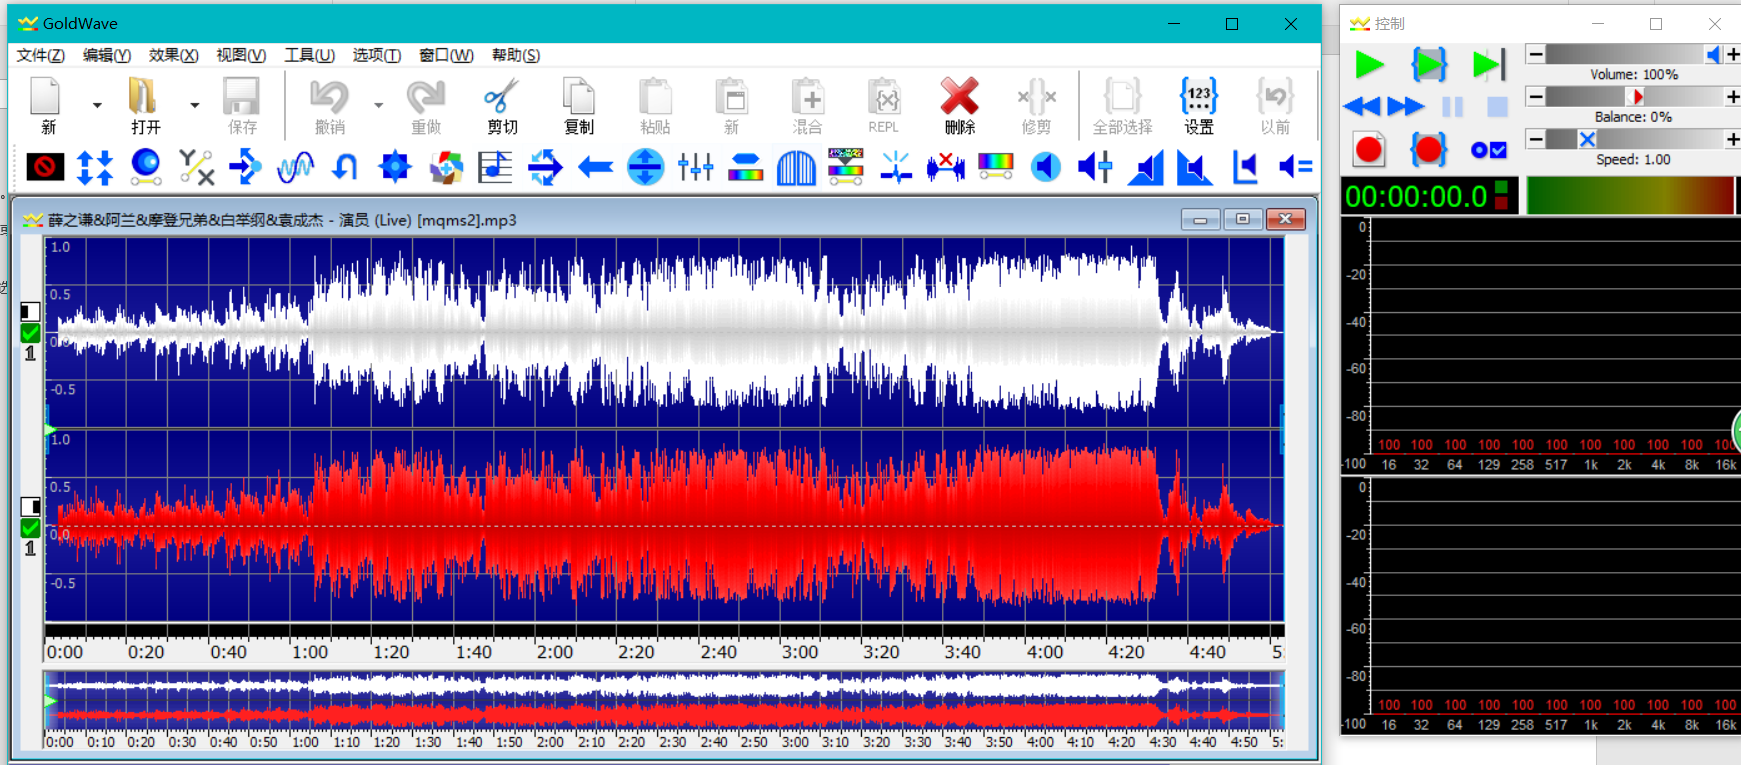Screen dimensions: 1741x765
Task: Click the 剪切 (Cut) scissors icon
Action: [501, 105]
